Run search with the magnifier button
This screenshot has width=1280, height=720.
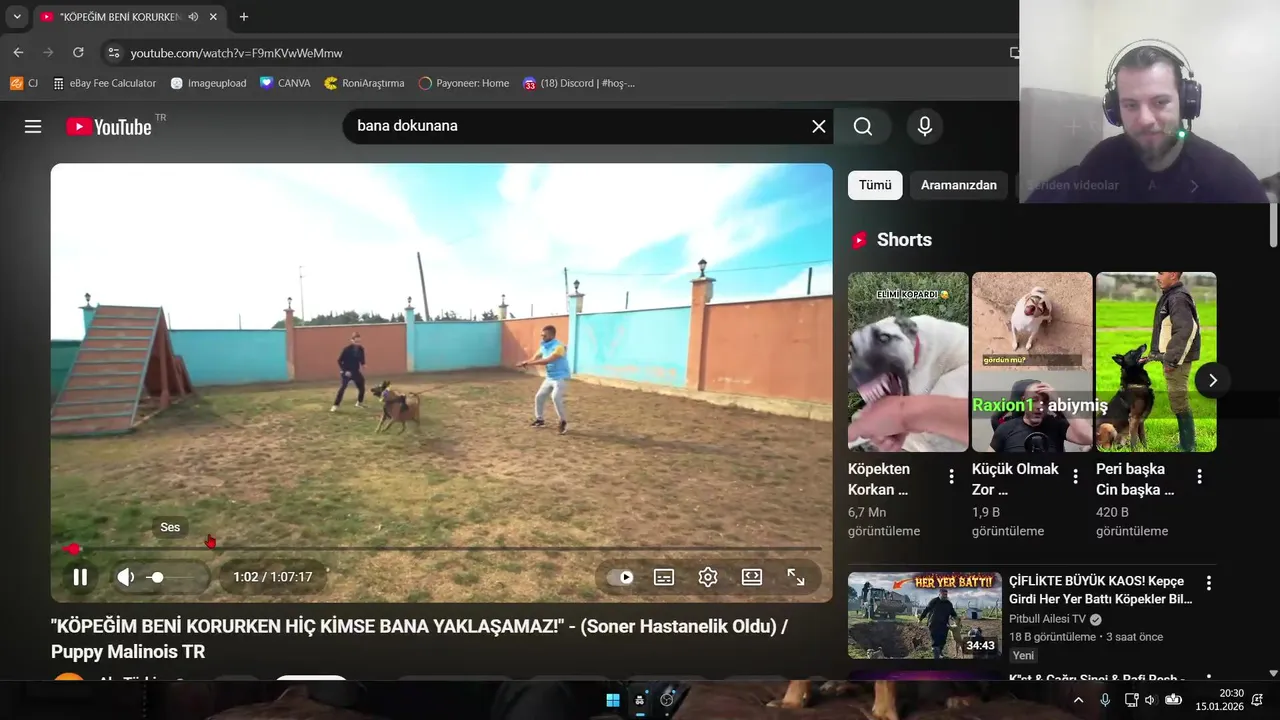863,126
